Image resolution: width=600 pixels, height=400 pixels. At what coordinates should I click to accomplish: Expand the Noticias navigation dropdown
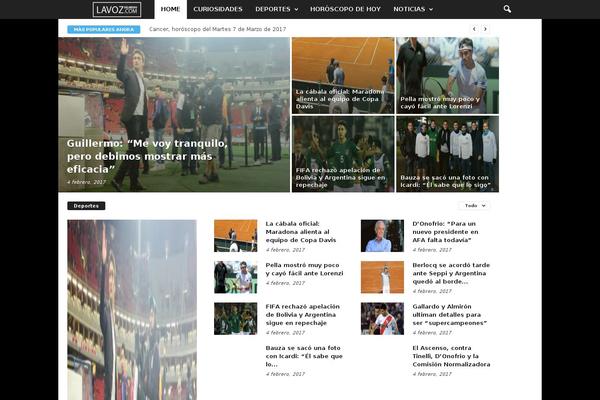[x=413, y=9]
